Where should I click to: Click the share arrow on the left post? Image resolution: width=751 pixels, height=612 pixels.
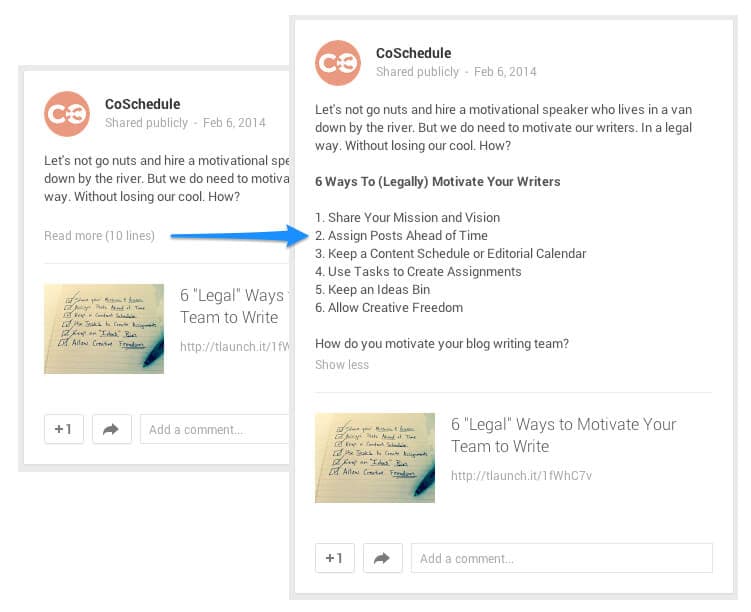[x=112, y=429]
